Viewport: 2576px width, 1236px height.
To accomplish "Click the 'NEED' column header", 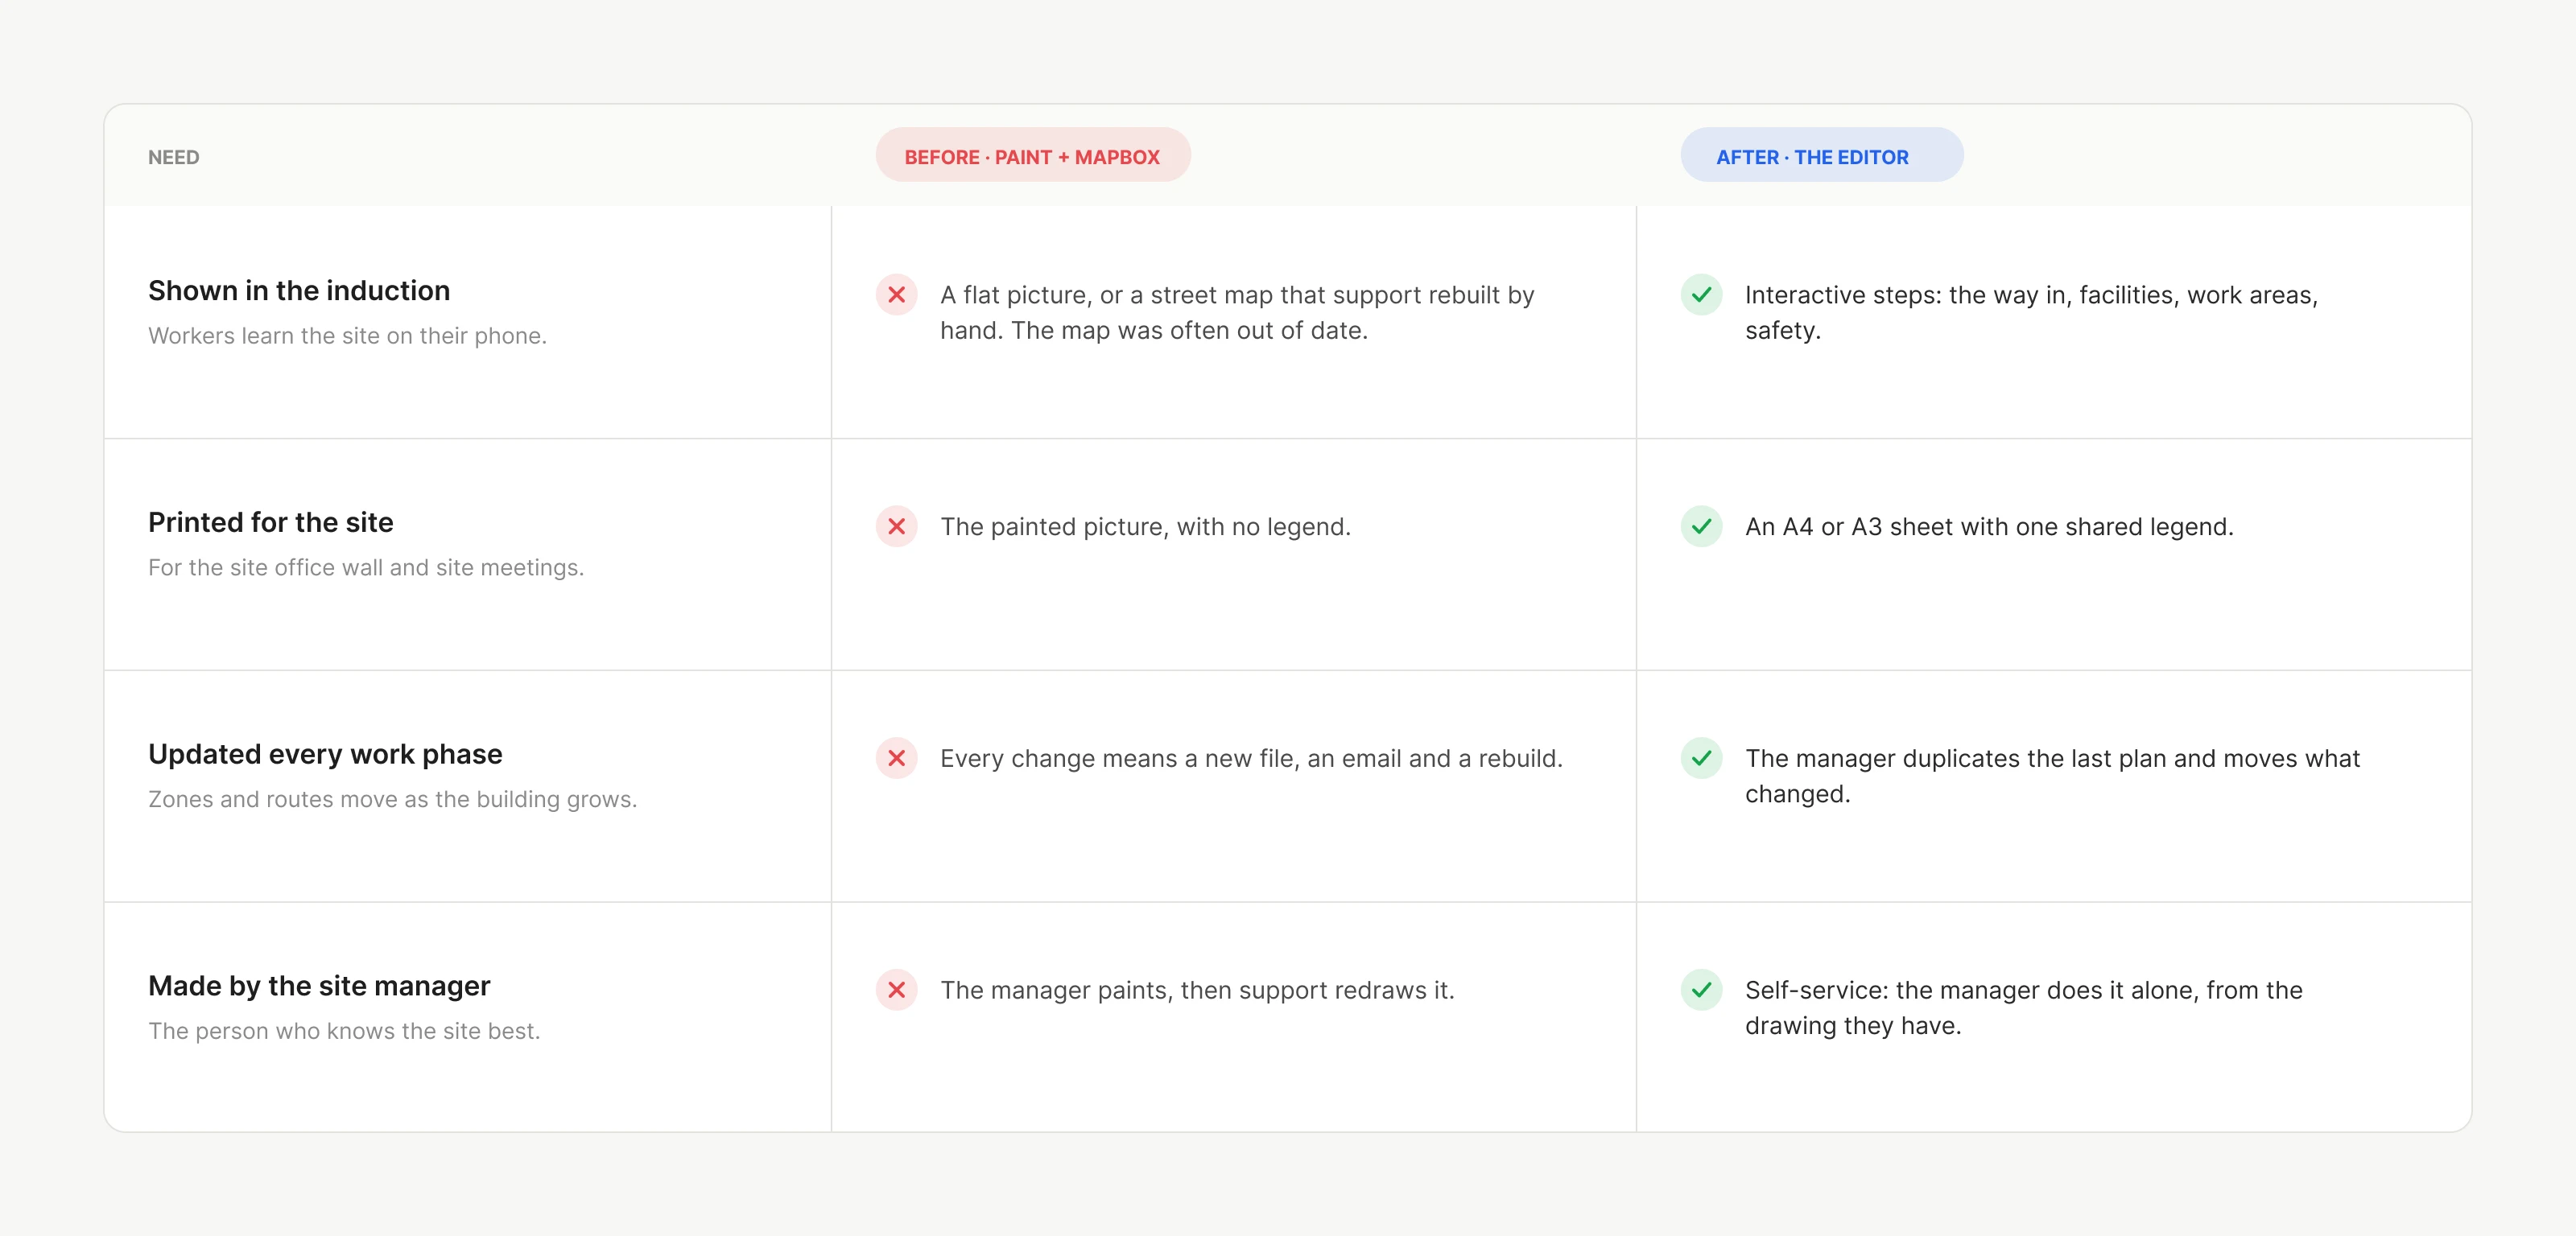I will 174,158.
